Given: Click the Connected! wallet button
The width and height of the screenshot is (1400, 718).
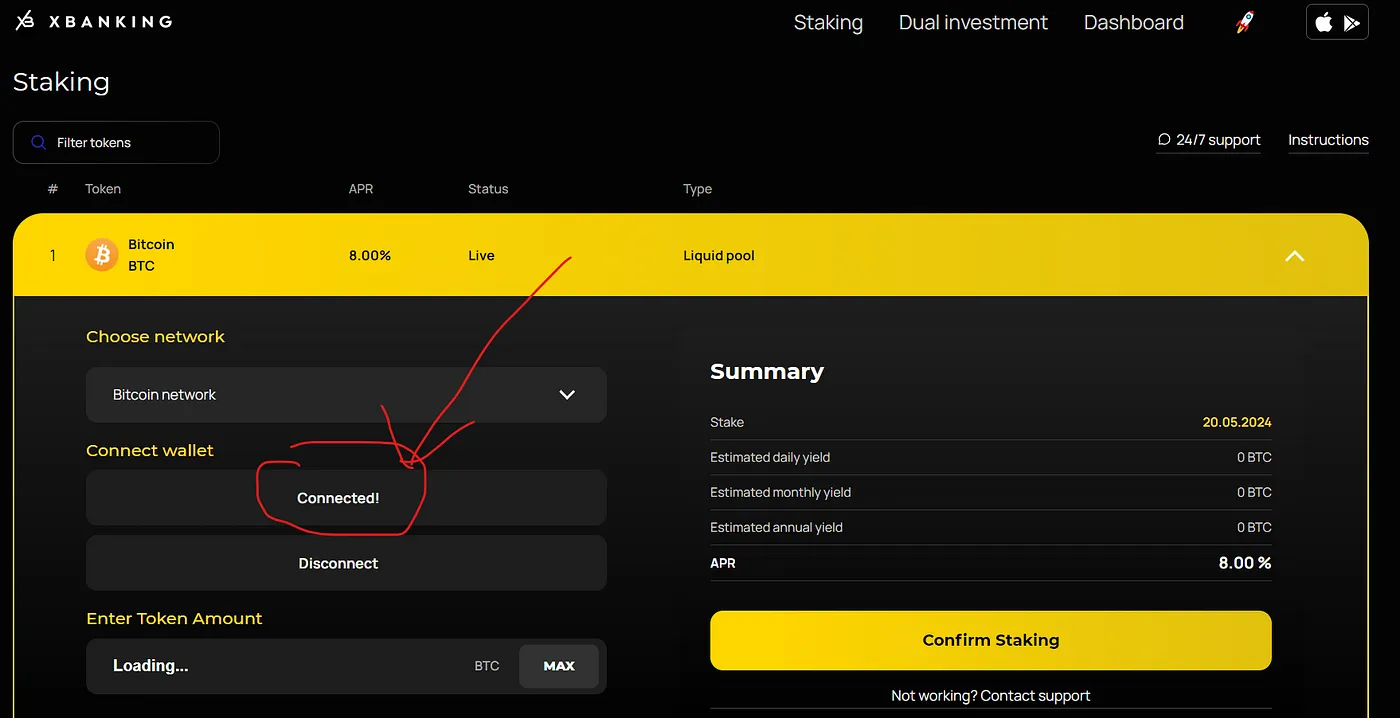Looking at the screenshot, I should click(346, 497).
